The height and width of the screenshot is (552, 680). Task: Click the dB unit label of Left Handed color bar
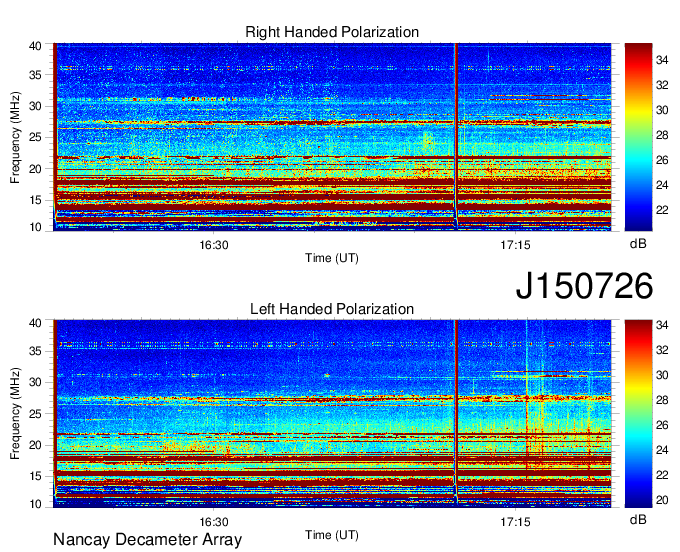coord(638,519)
